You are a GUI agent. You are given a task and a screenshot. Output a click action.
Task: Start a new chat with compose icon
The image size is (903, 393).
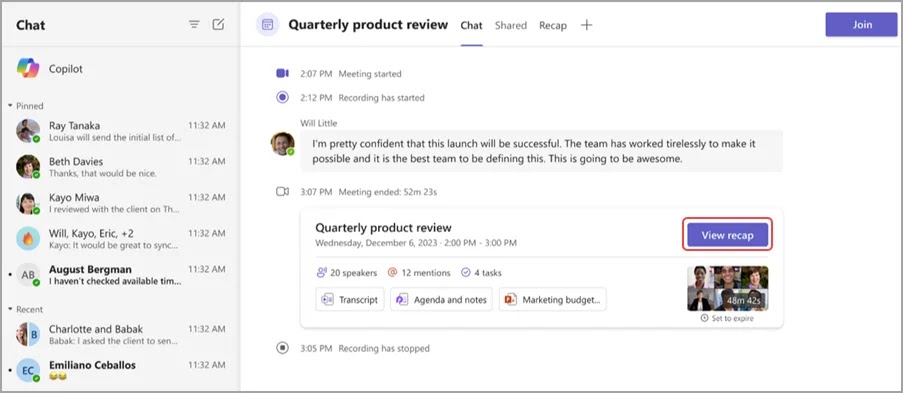coord(218,24)
